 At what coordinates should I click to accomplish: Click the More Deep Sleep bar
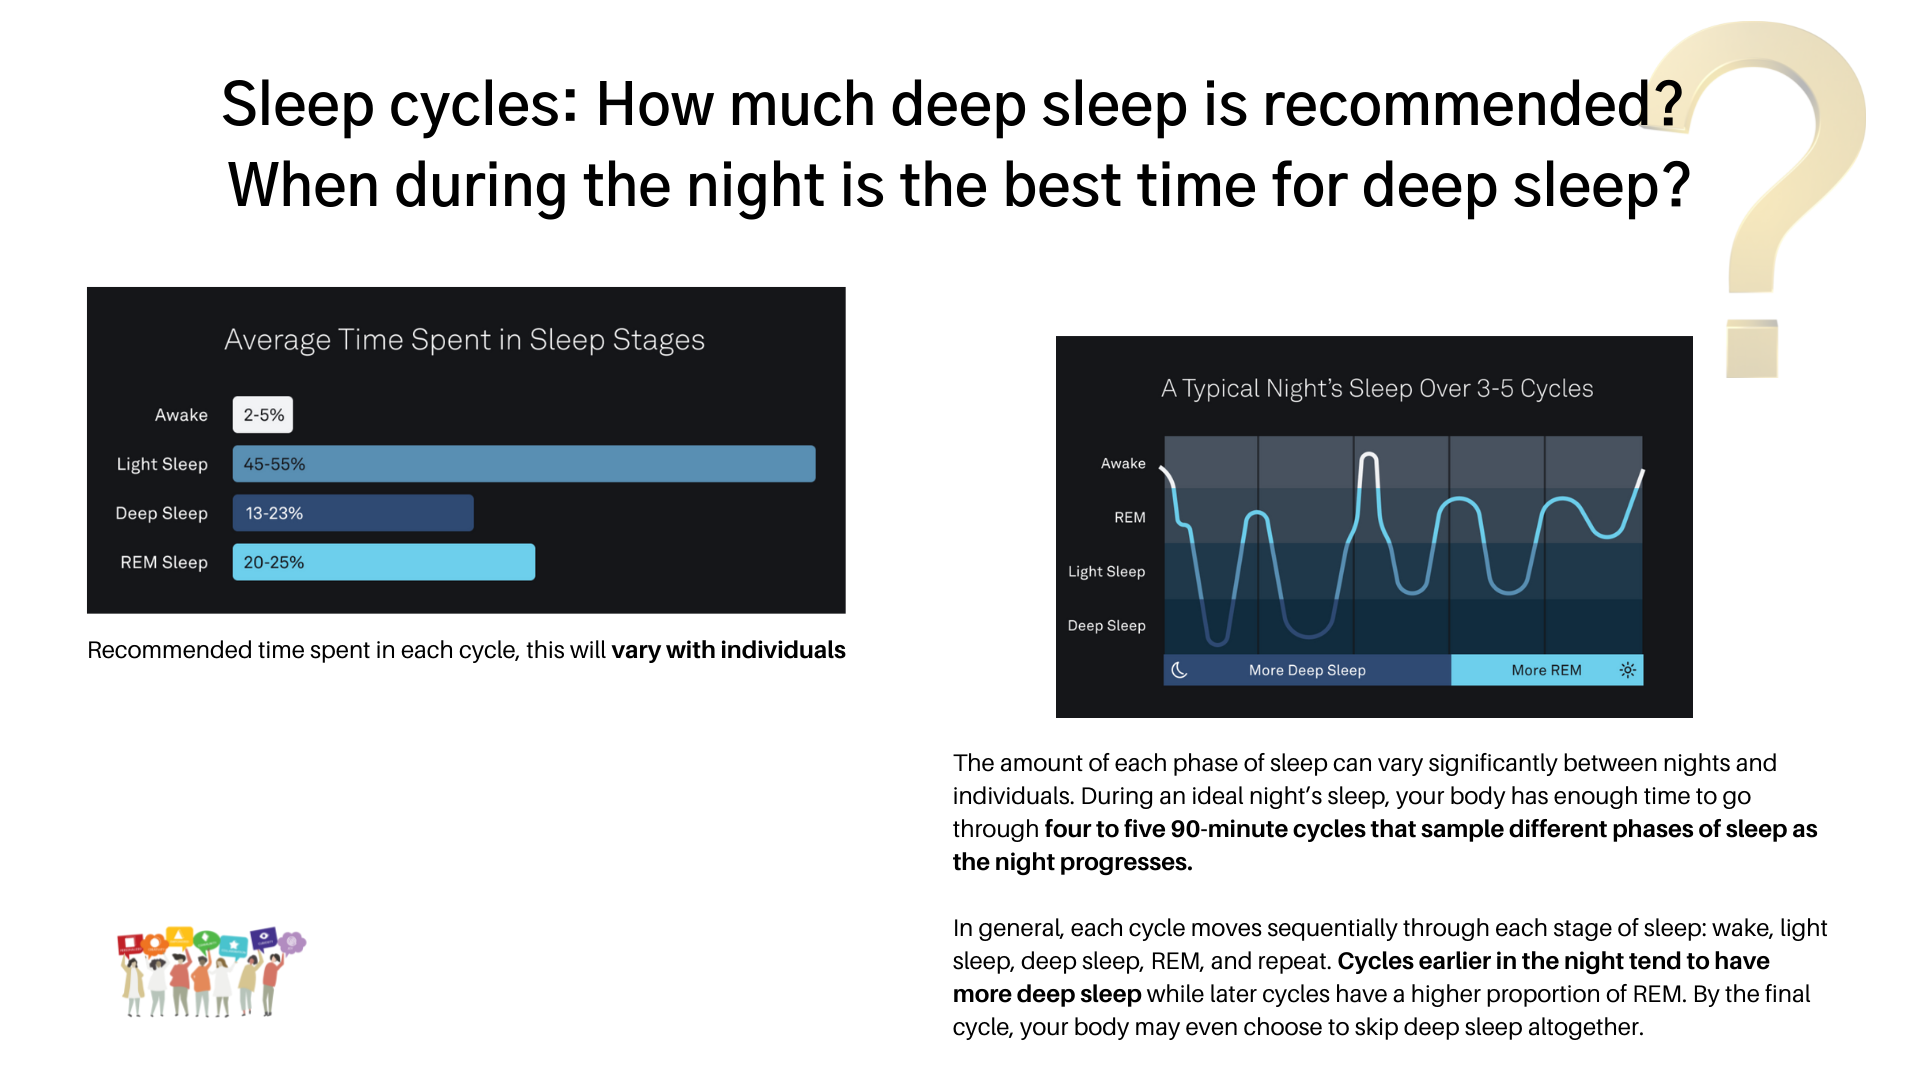(x=1307, y=670)
